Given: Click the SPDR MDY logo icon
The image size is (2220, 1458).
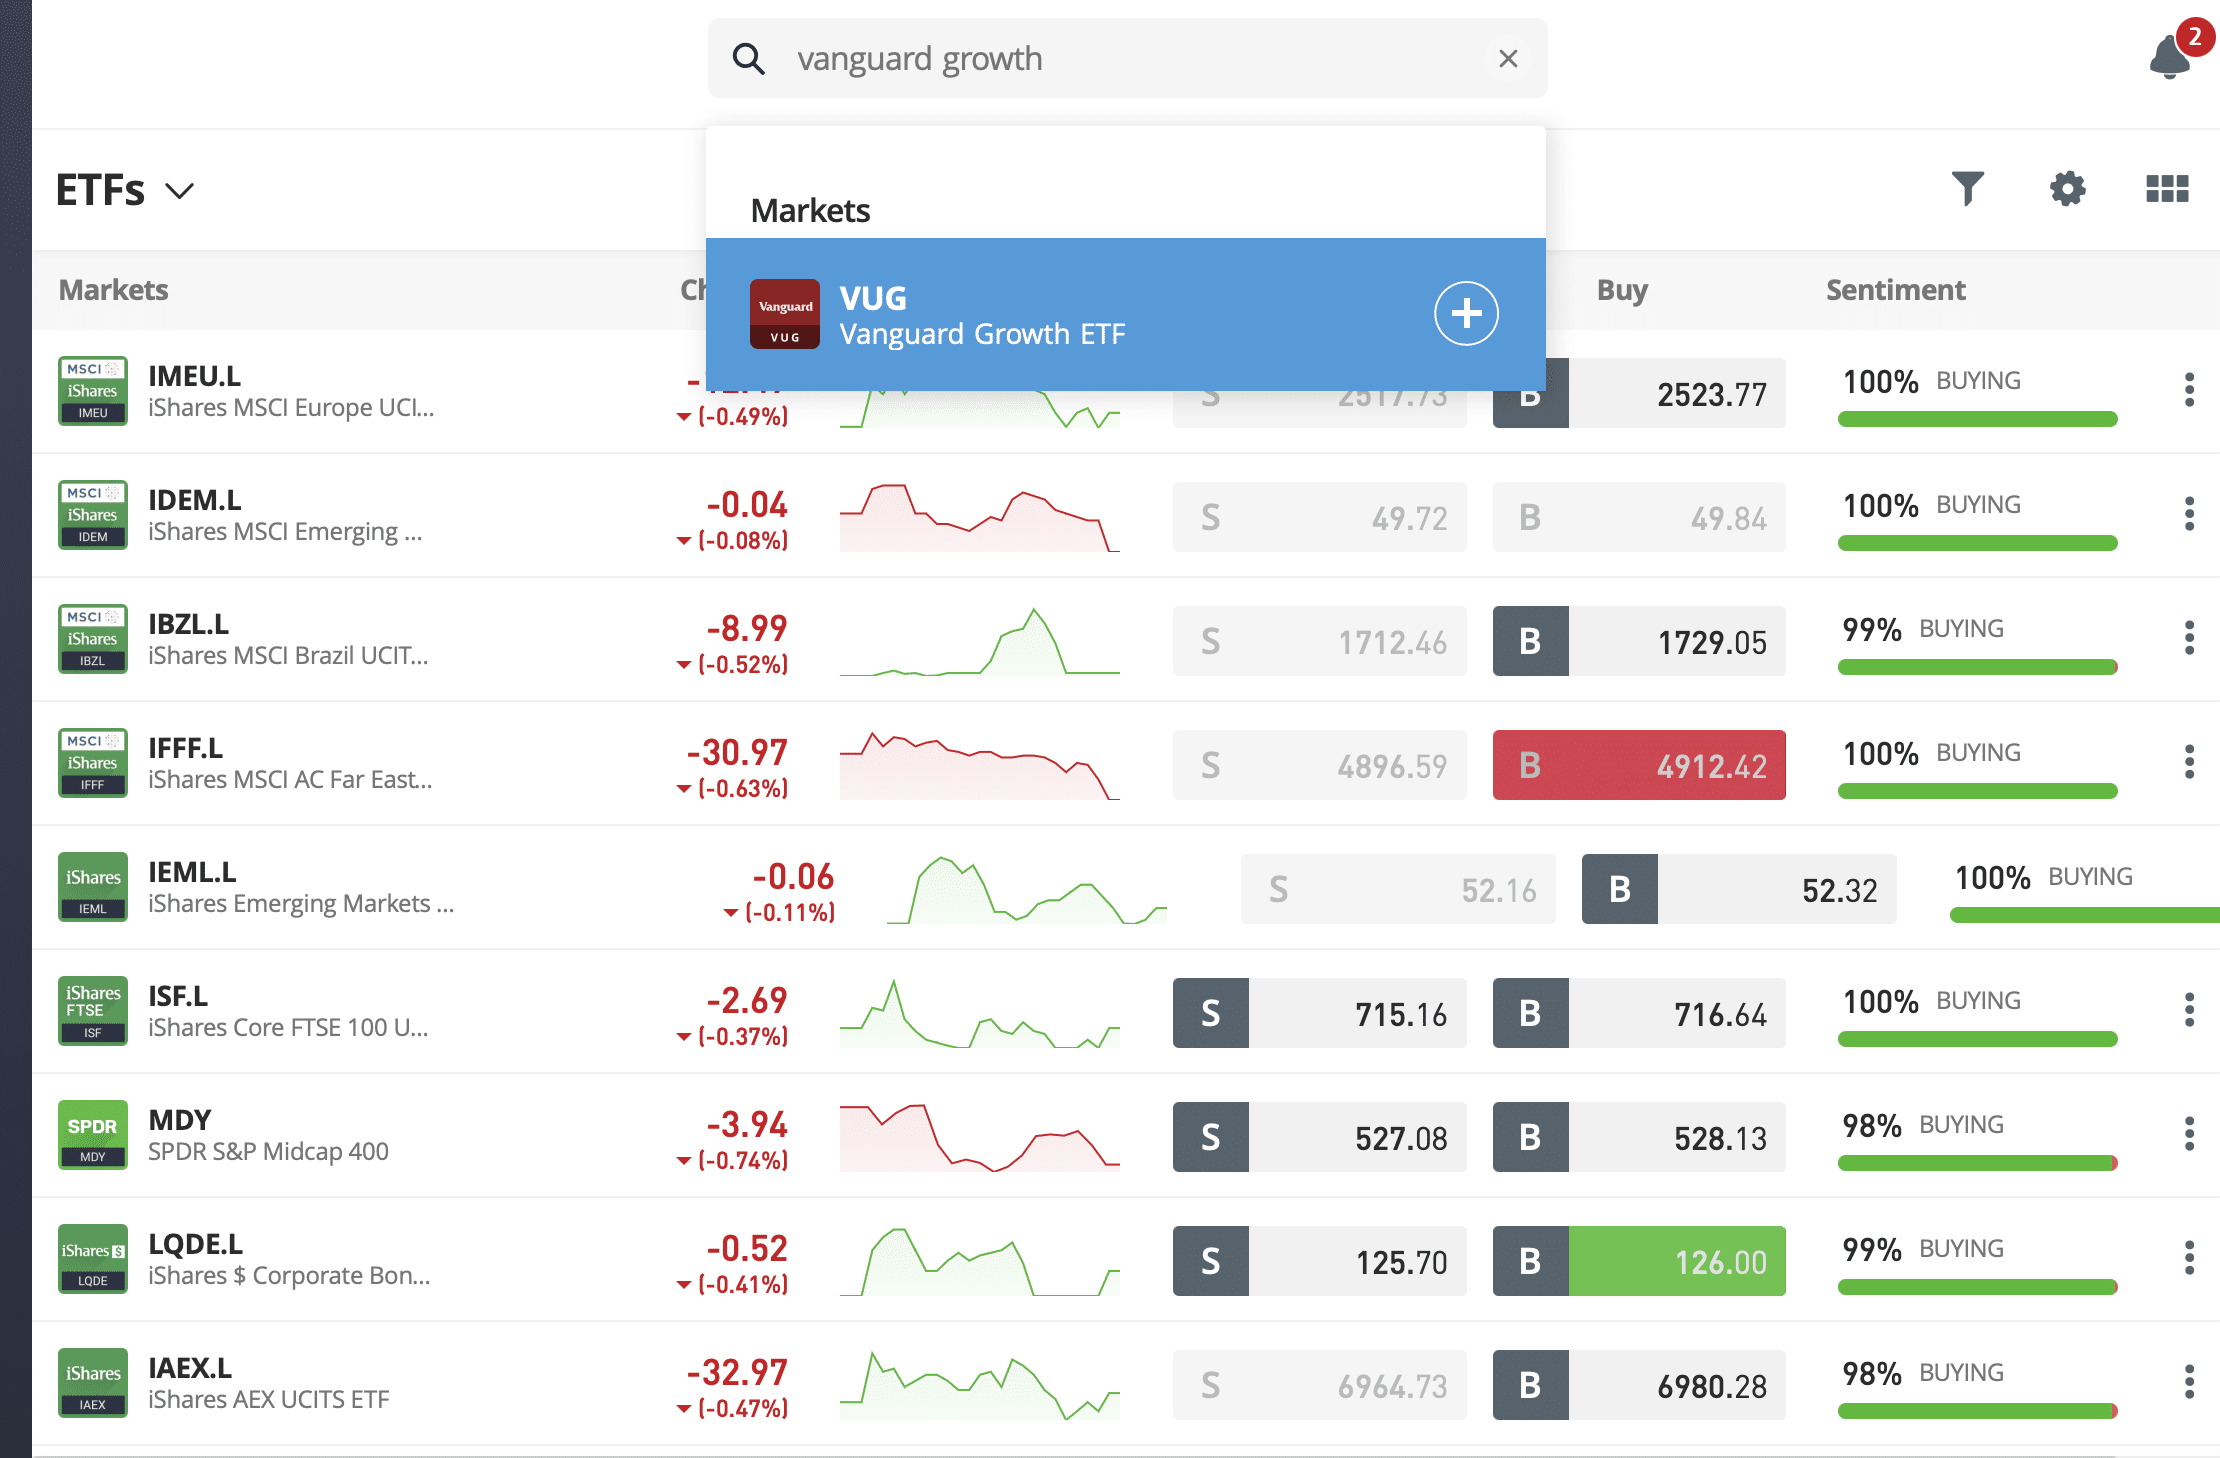Looking at the screenshot, I should click(x=93, y=1135).
